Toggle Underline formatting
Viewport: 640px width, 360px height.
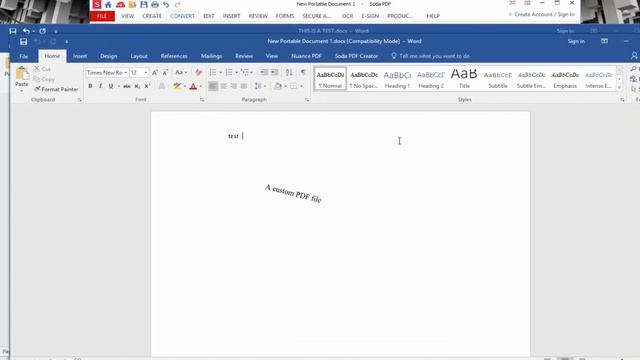pyautogui.click(x=111, y=86)
